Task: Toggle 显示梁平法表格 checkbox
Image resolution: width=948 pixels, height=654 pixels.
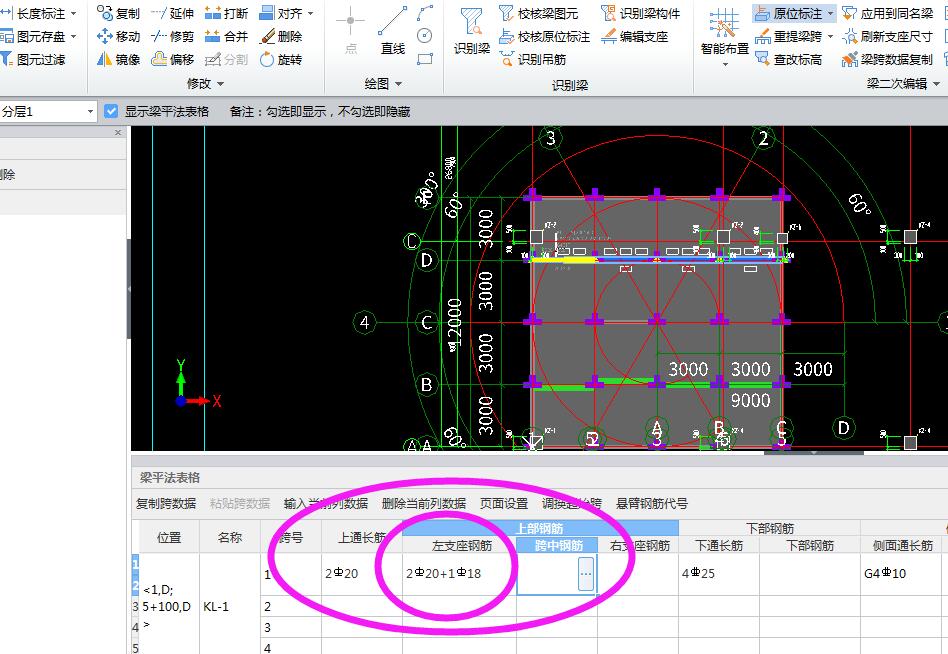Action: pyautogui.click(x=111, y=111)
